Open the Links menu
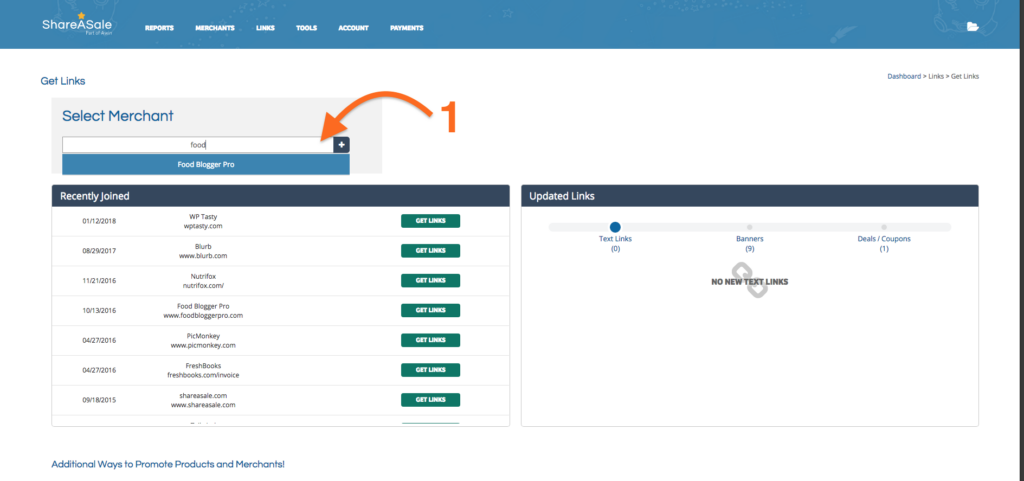The width and height of the screenshot is (1024, 481). (265, 28)
